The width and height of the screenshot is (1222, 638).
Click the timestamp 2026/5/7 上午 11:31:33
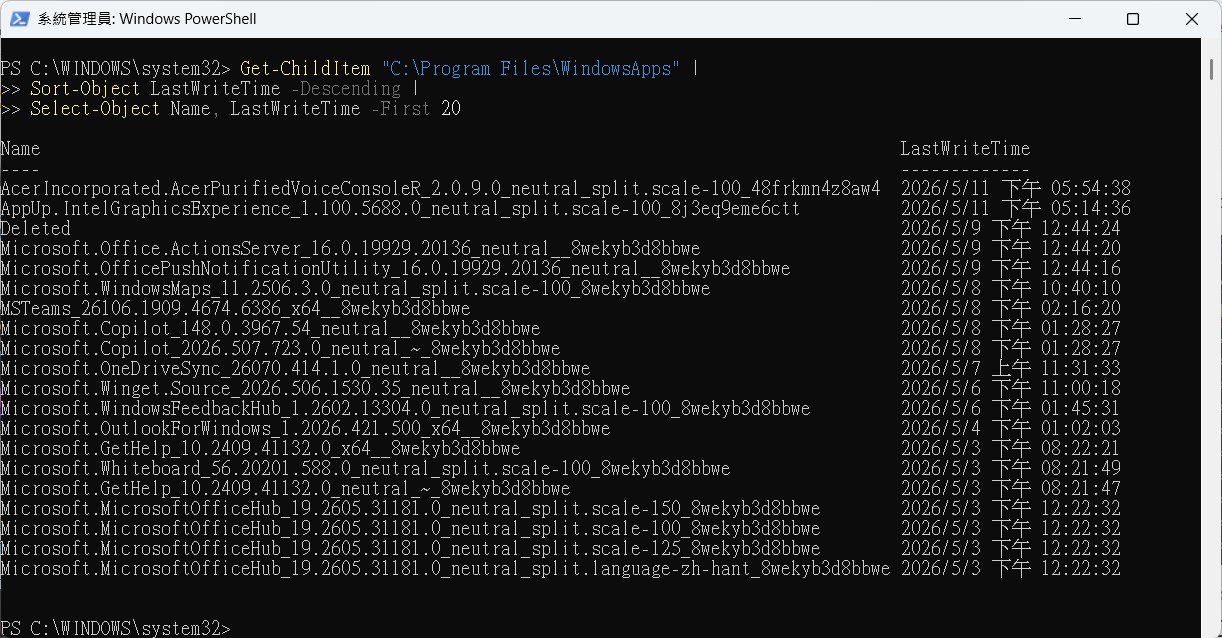(x=1011, y=368)
